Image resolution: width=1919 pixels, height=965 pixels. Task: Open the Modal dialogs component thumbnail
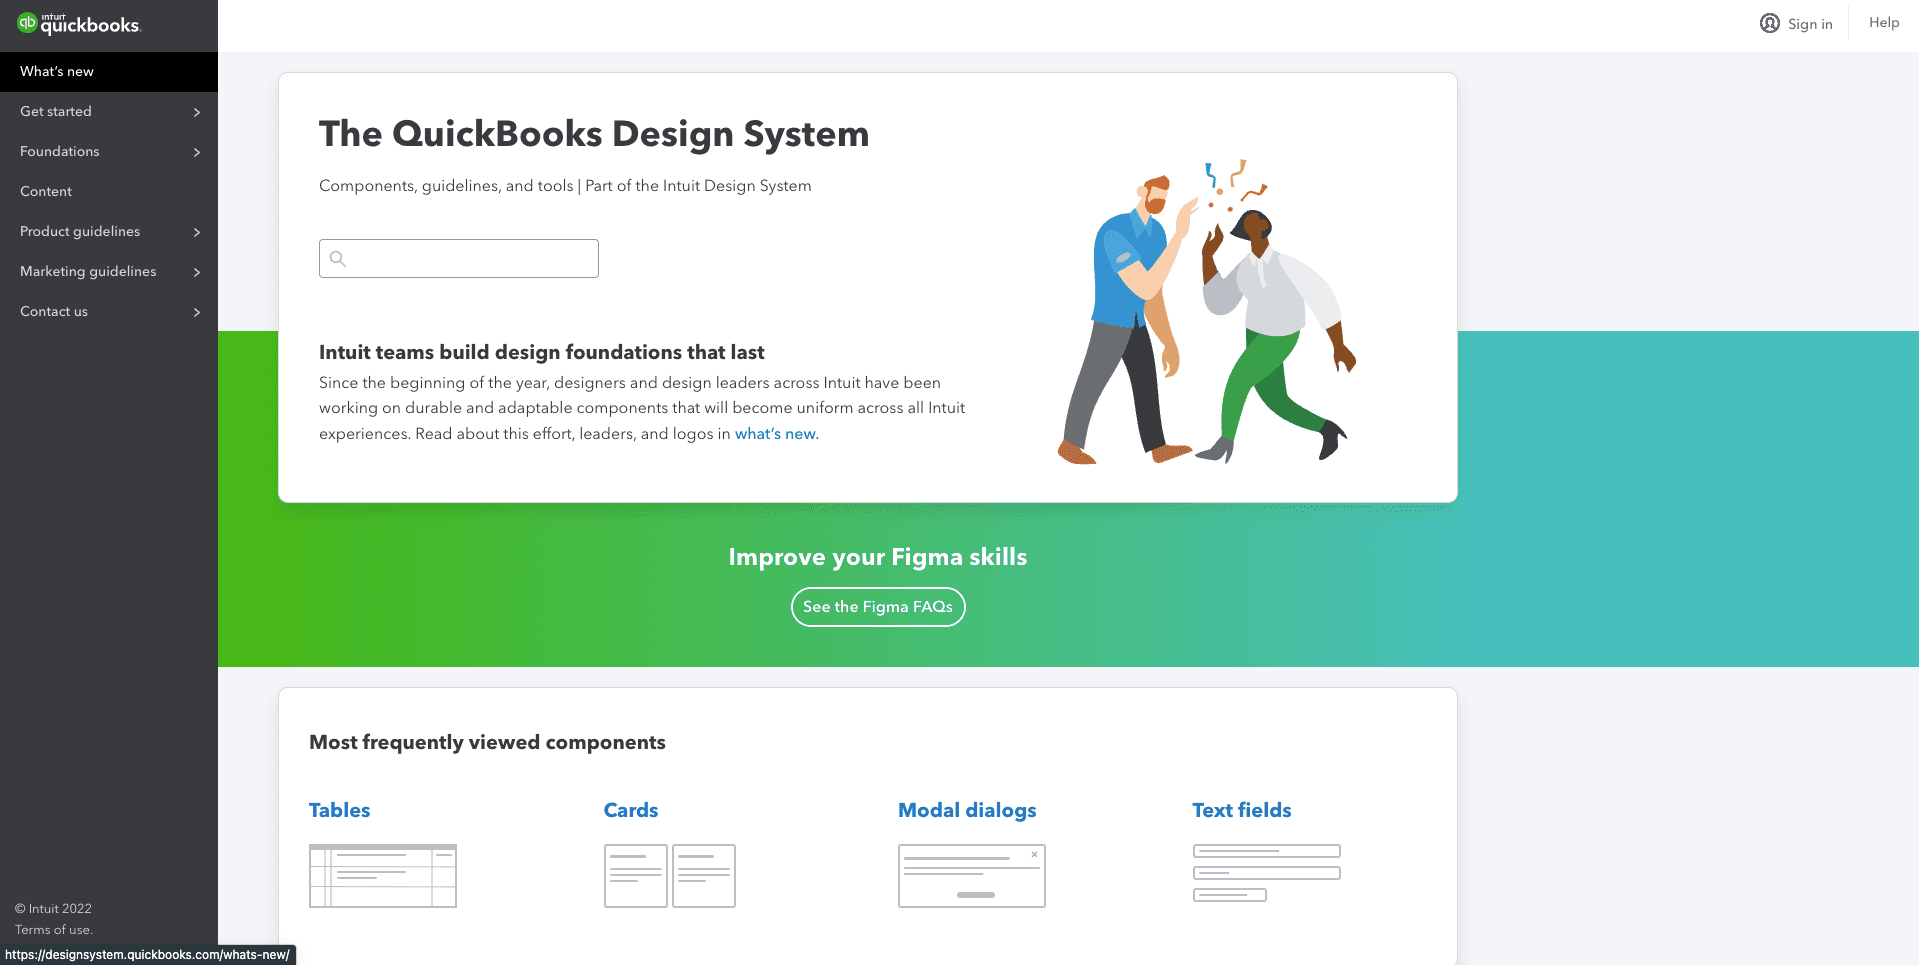972,876
